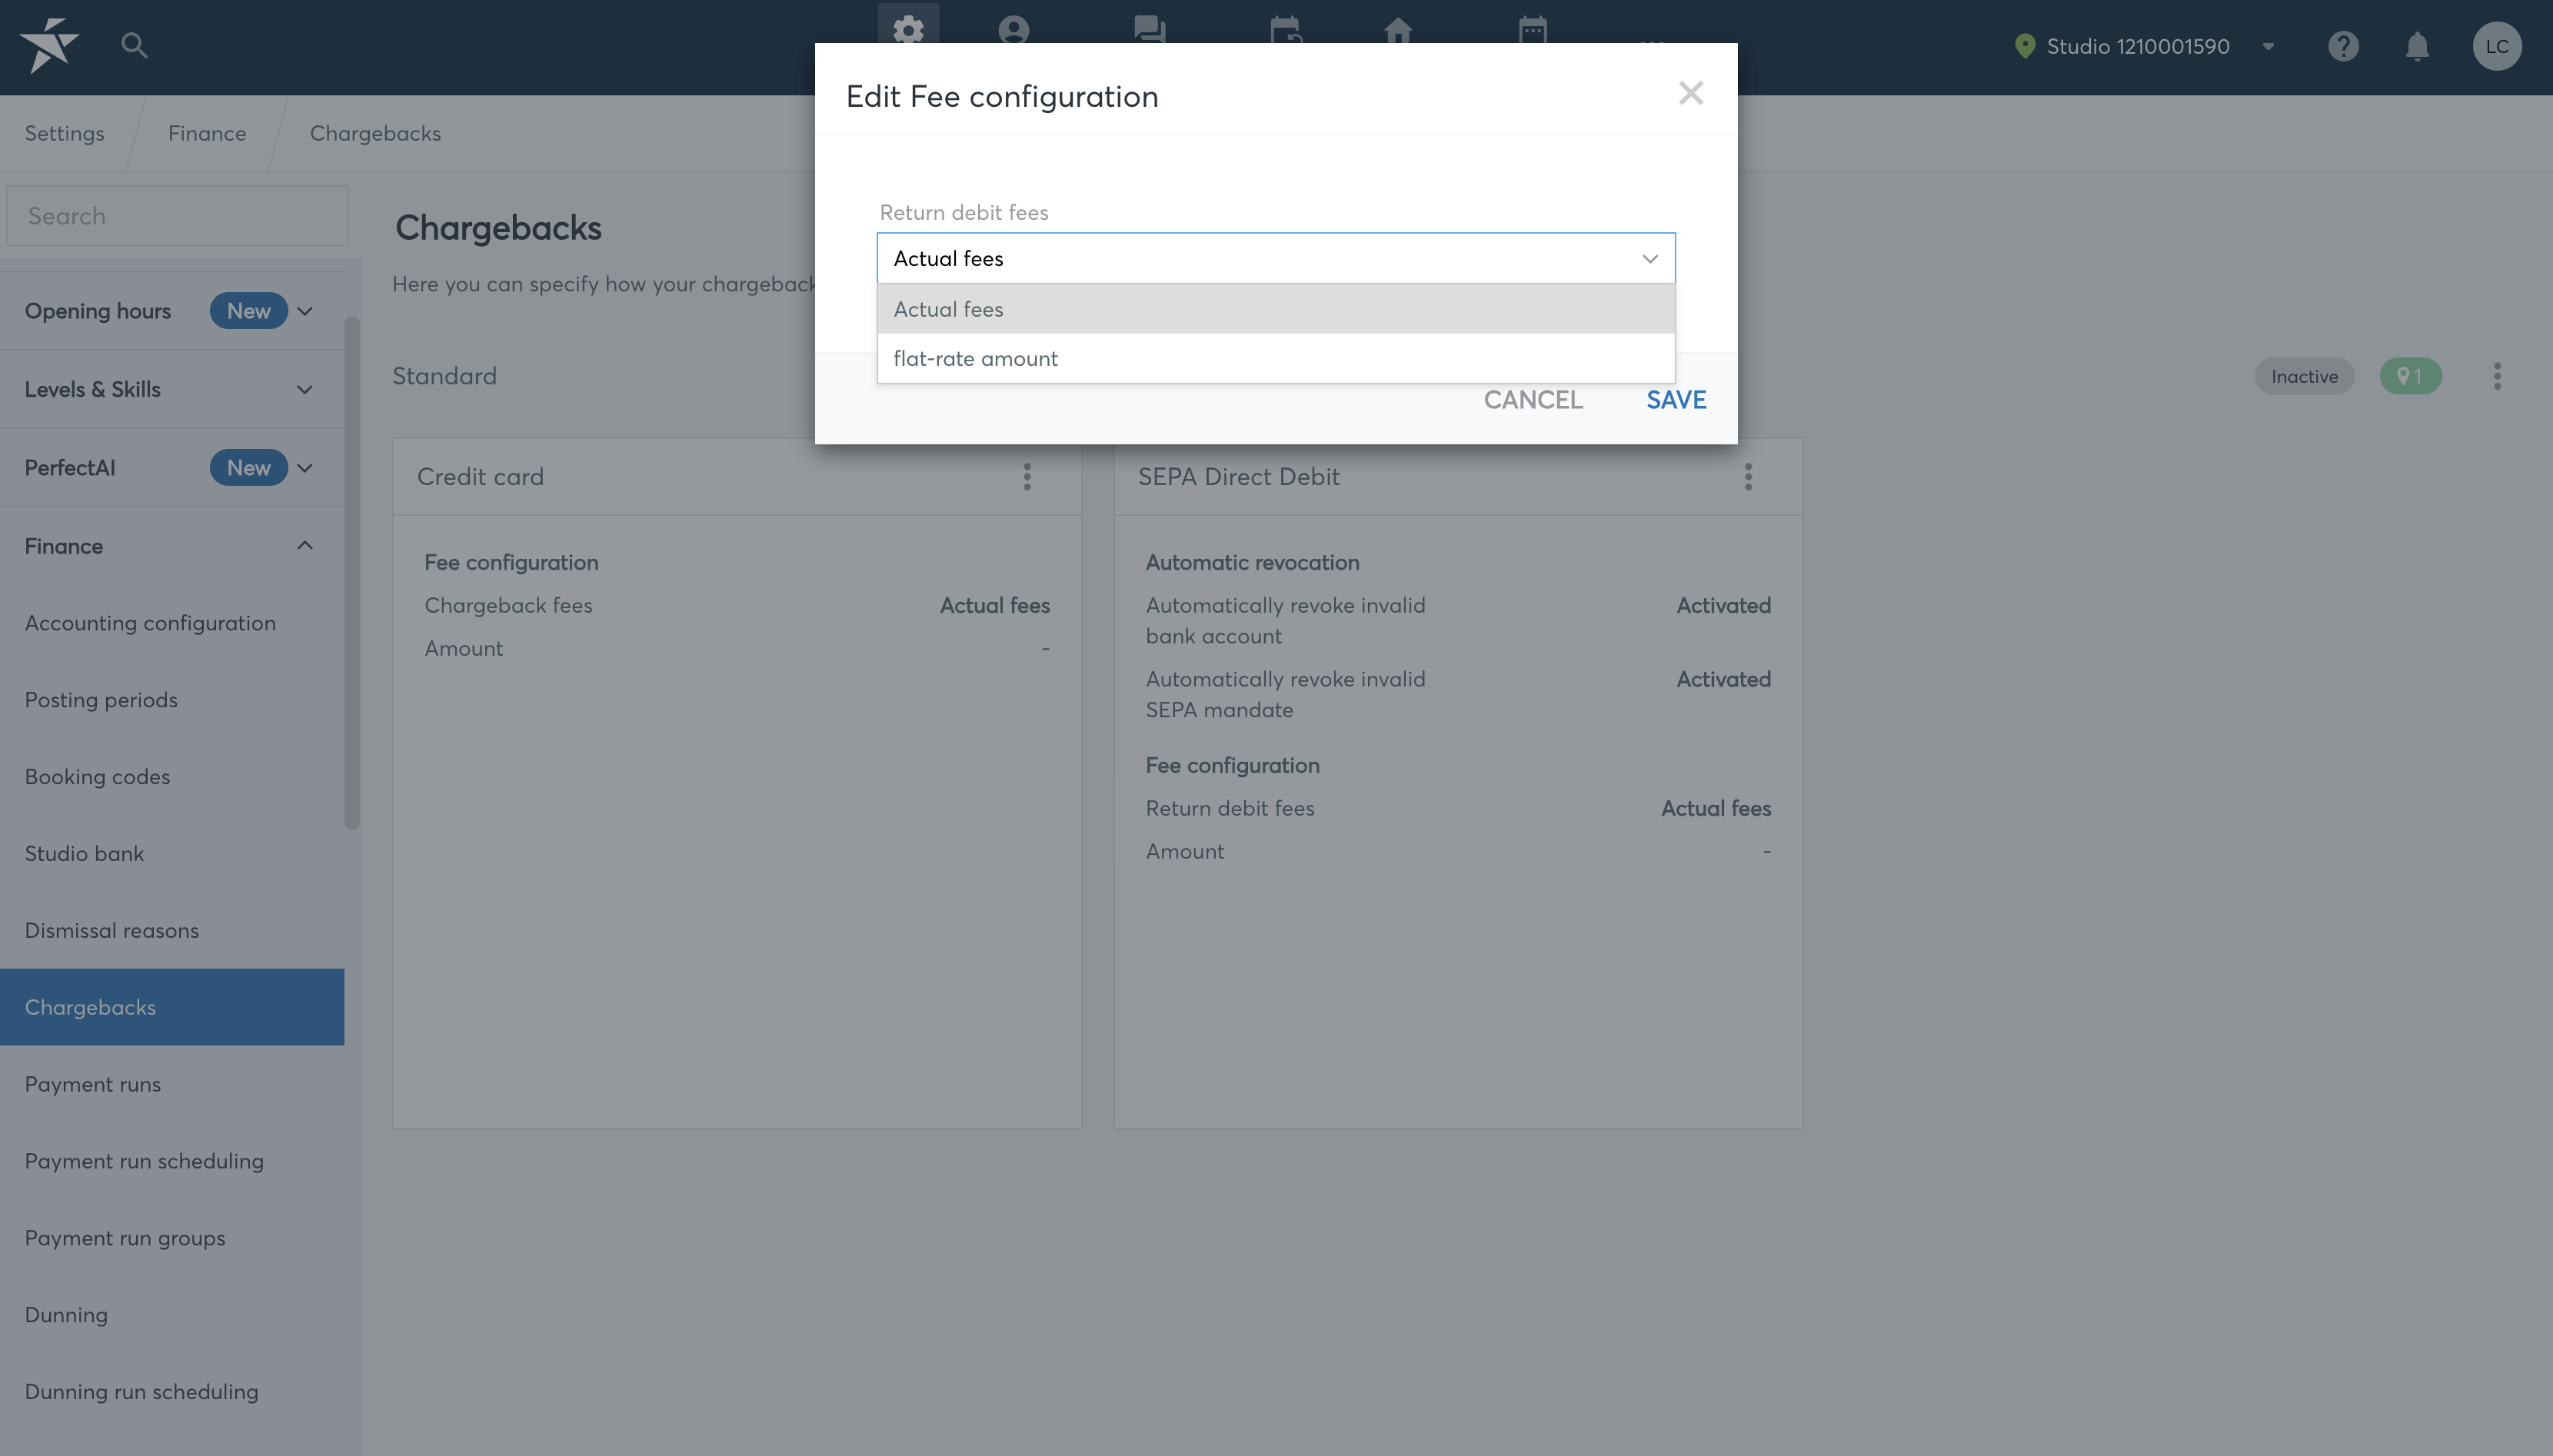Screen dimensions: 2553x1456
Task: Click the New badge beside PerfectAI
Action: coord(248,467)
